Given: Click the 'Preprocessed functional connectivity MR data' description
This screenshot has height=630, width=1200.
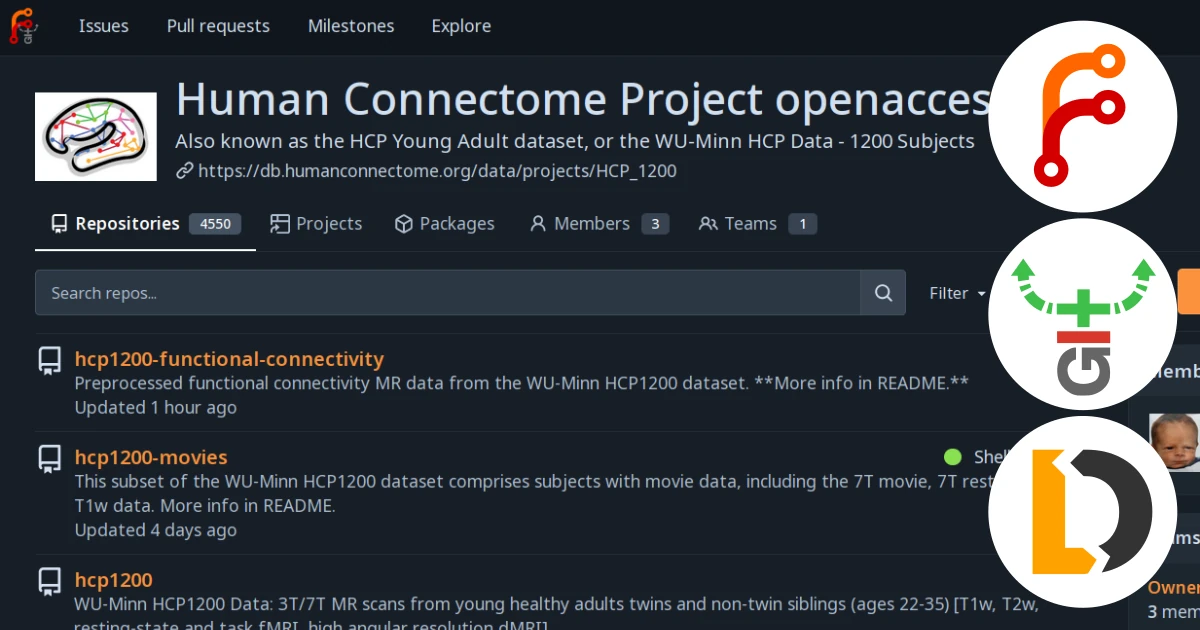Looking at the screenshot, I should click(522, 383).
